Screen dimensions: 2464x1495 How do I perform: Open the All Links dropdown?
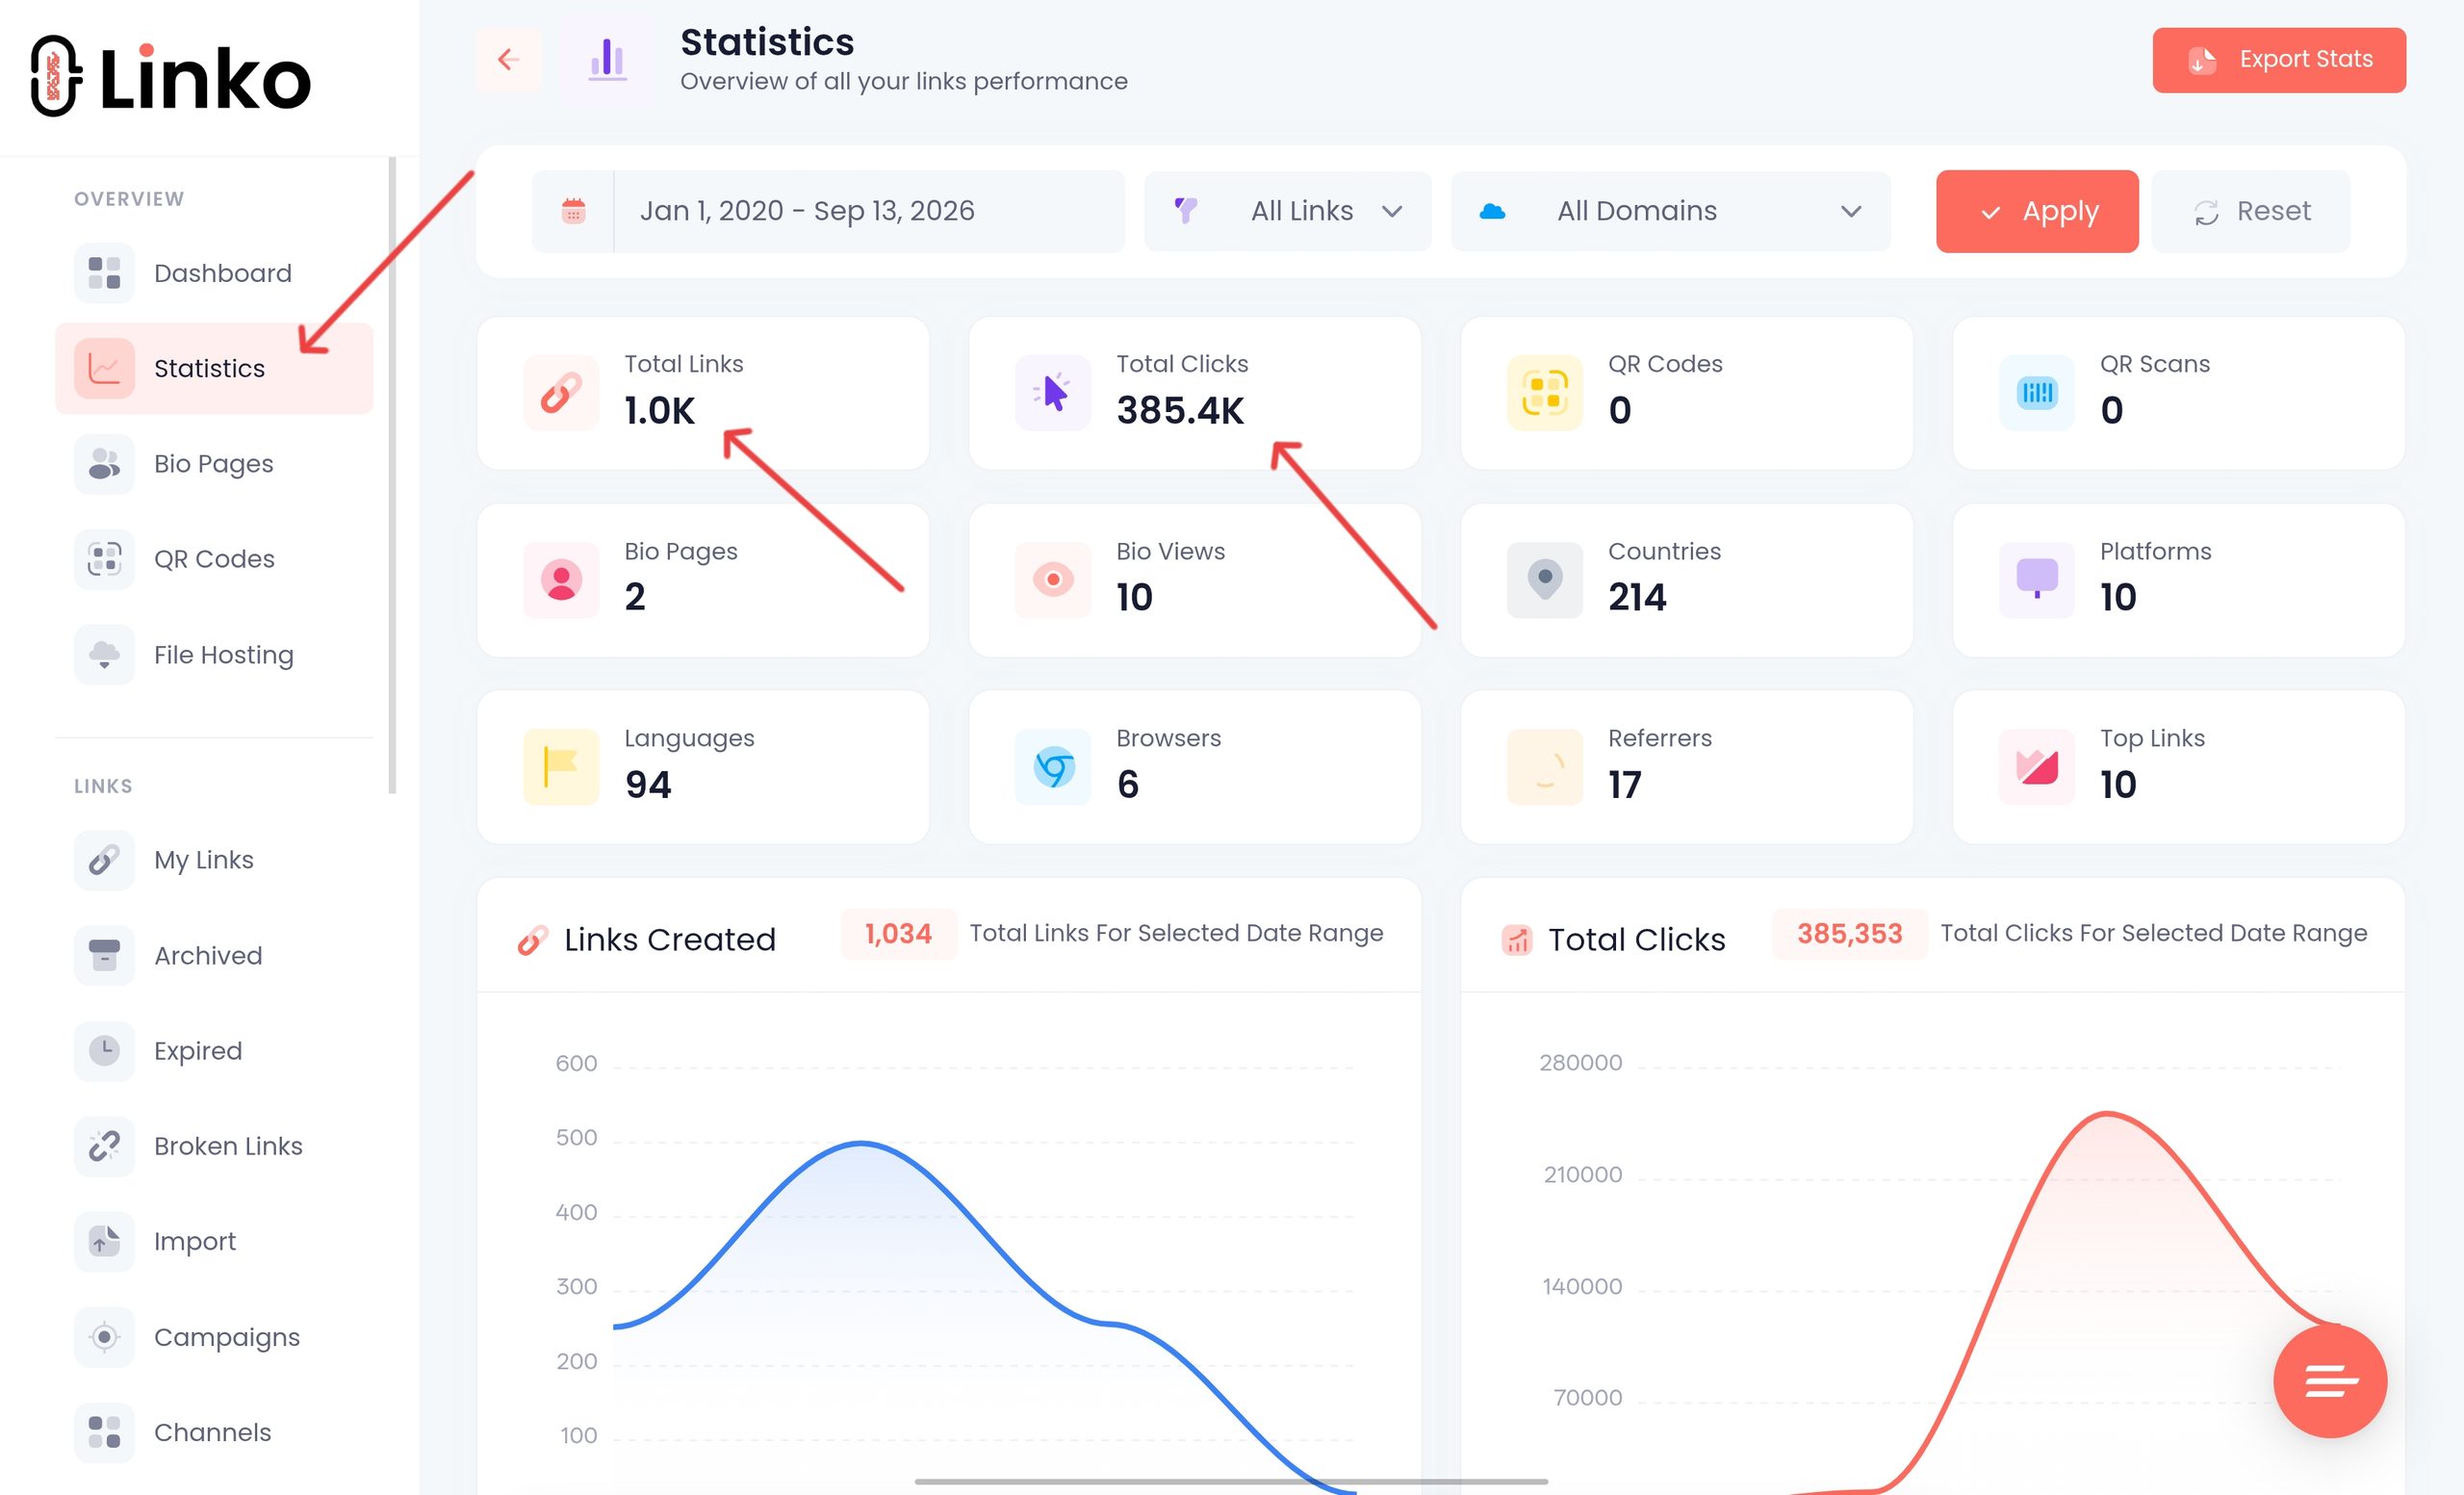(1288, 211)
